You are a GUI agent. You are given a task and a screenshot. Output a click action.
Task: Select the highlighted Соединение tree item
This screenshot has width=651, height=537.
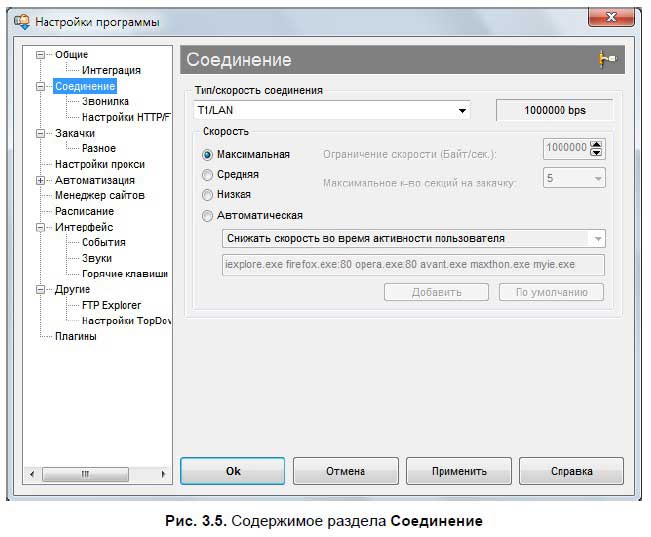coord(85,86)
